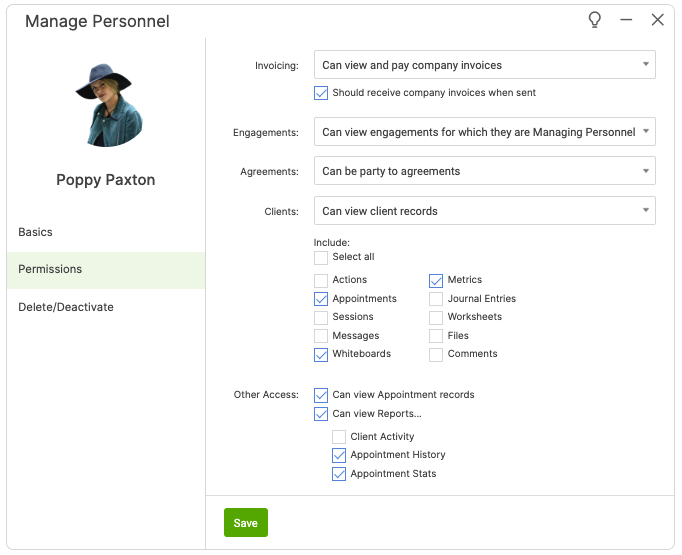682x555 pixels.
Task: Close the Manage Personnel dialog
Action: tap(657, 20)
